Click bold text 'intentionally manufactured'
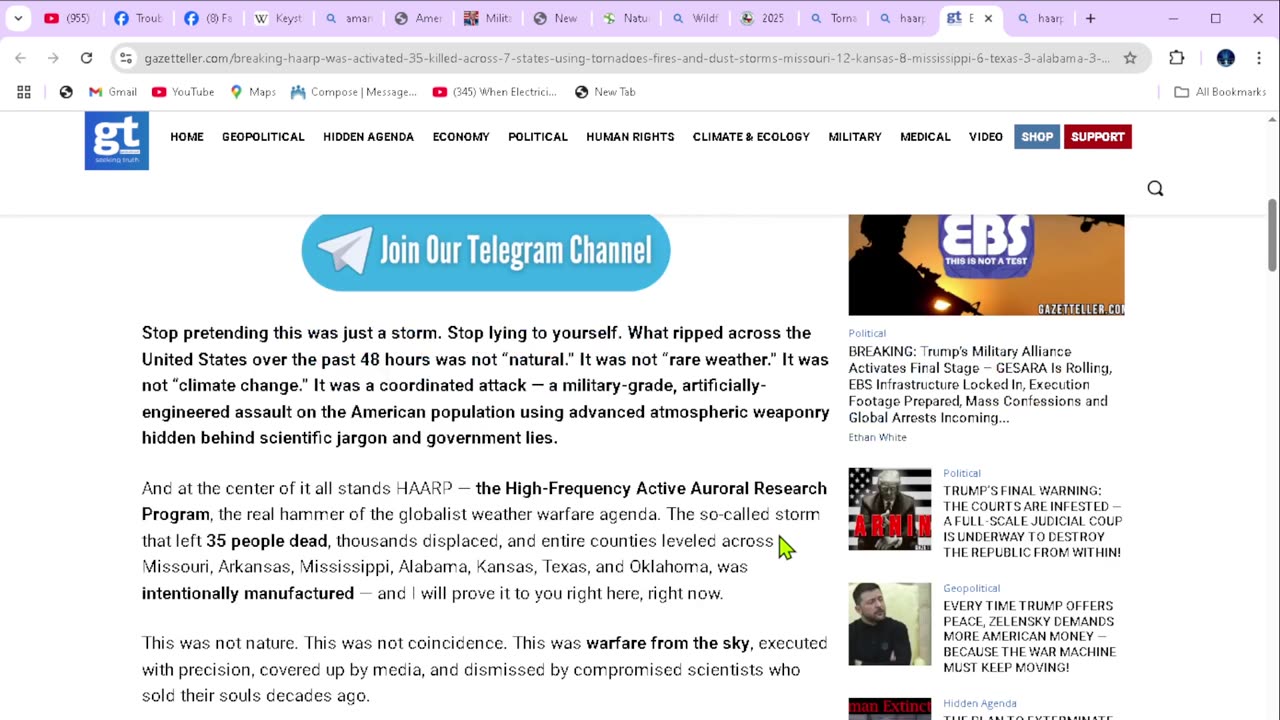Screen dimensions: 1280x720 click(x=248, y=593)
